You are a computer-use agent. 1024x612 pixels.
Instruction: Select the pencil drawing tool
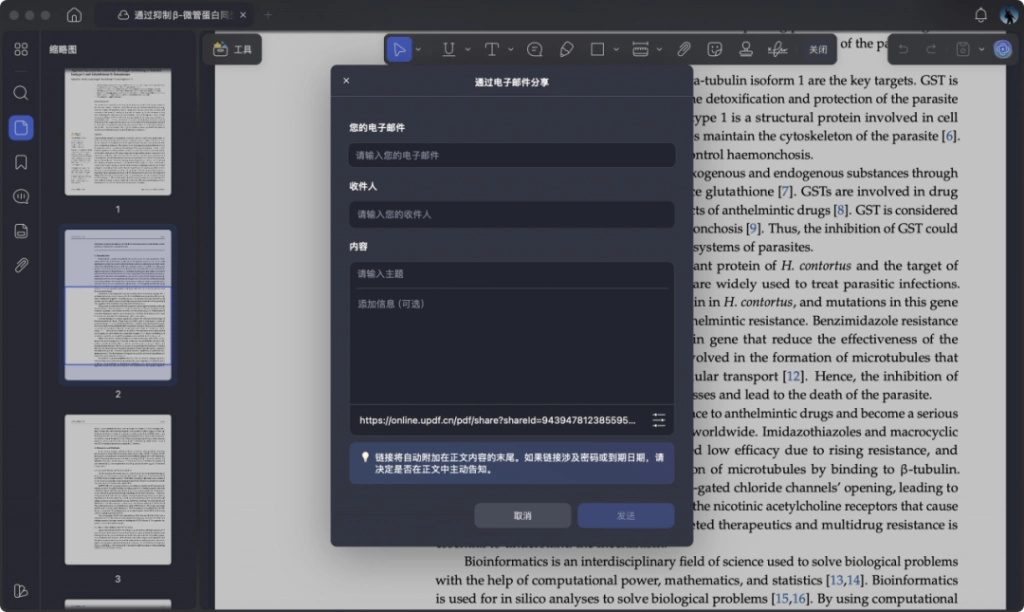point(566,50)
